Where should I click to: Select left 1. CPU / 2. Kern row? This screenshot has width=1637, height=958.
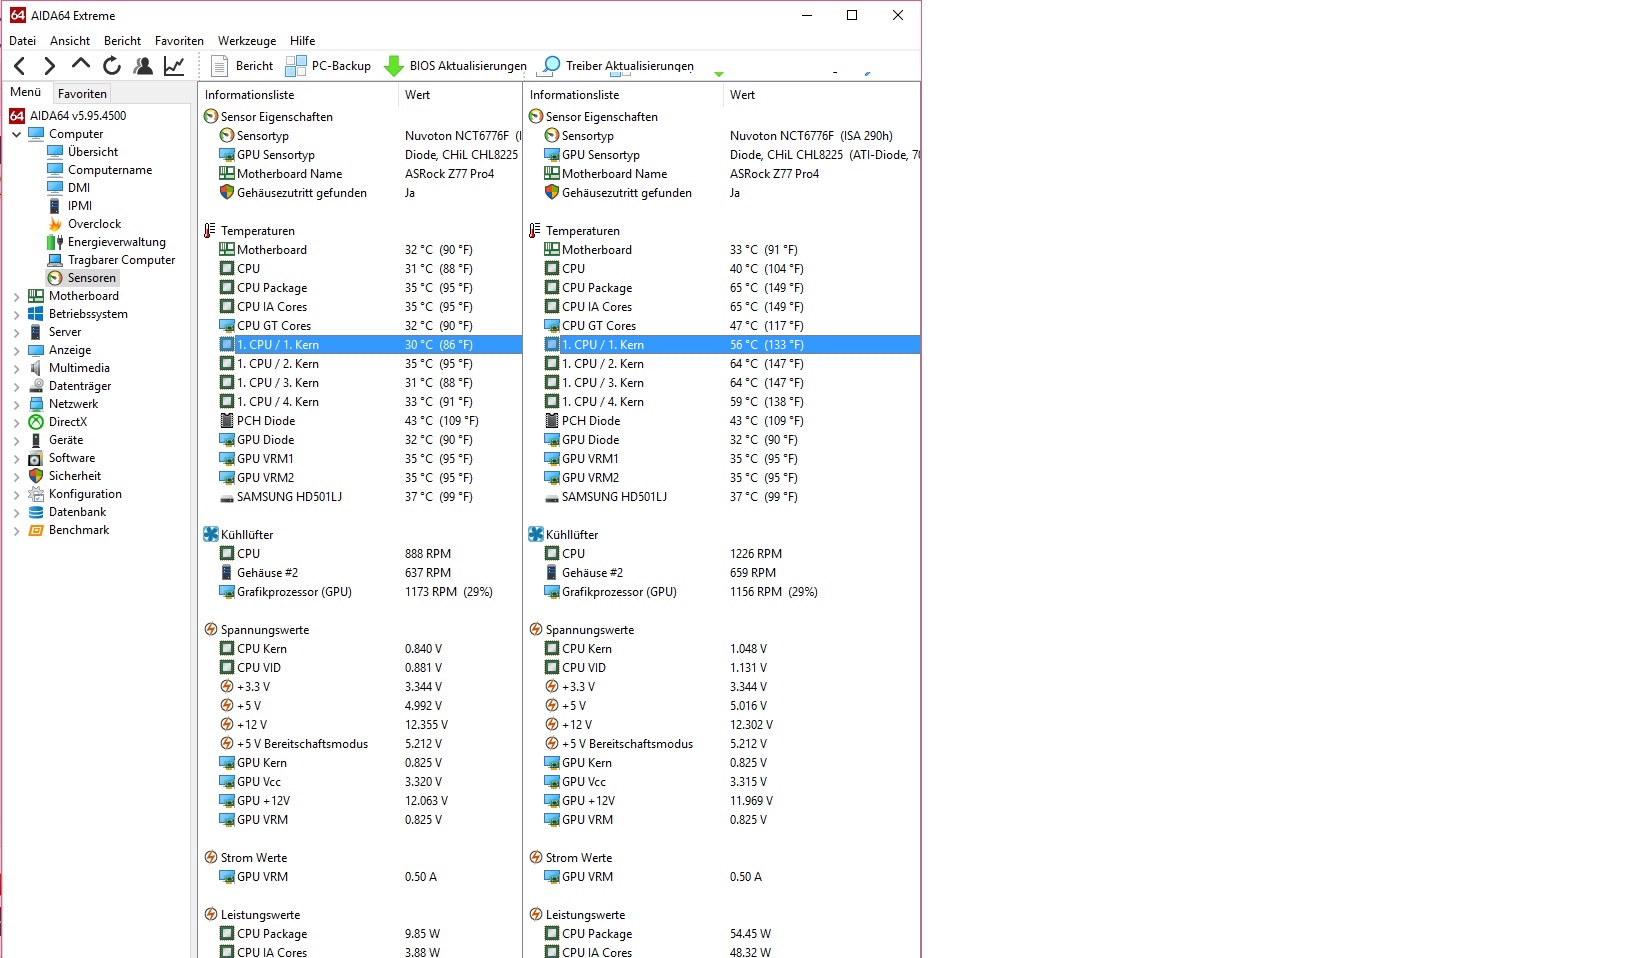coord(360,364)
